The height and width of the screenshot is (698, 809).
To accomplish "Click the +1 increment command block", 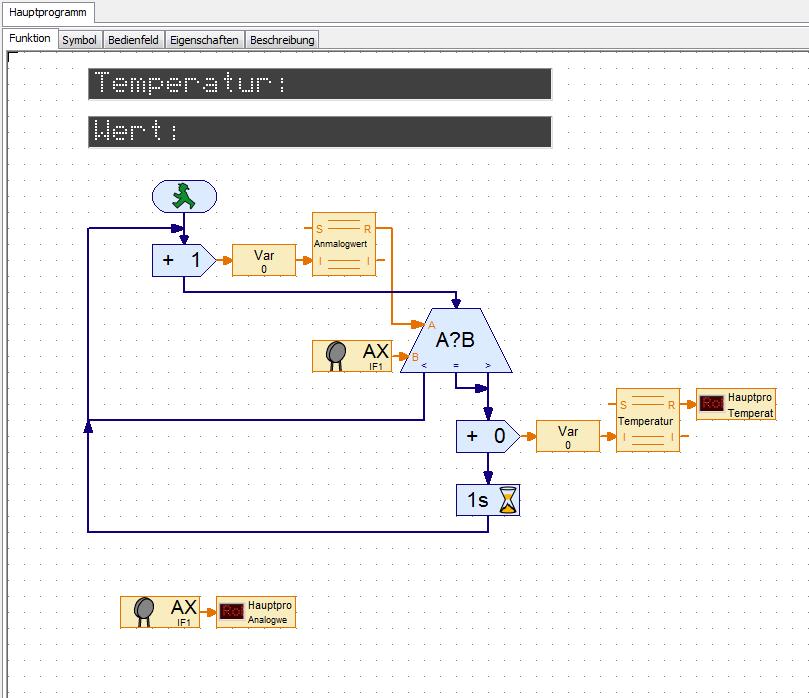I will pyautogui.click(x=180, y=260).
